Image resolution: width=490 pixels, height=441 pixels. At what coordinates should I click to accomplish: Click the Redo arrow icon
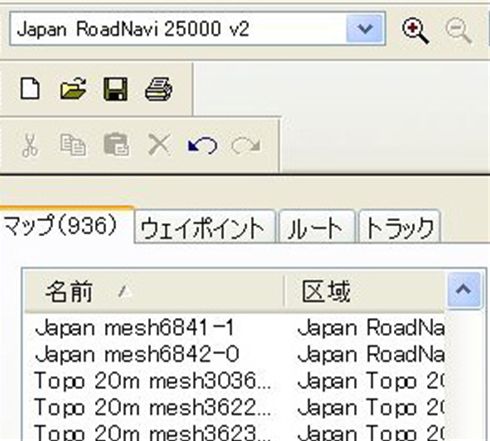(x=246, y=145)
